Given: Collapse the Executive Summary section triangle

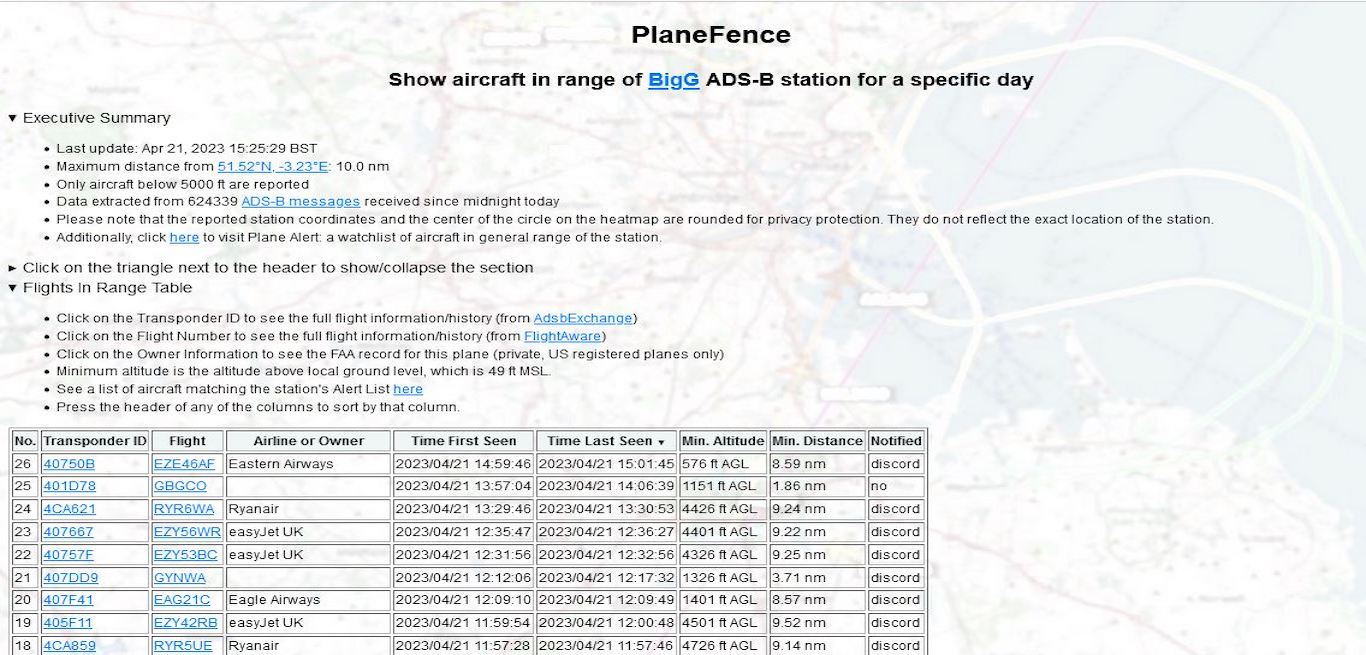Looking at the screenshot, I should pos(13,118).
